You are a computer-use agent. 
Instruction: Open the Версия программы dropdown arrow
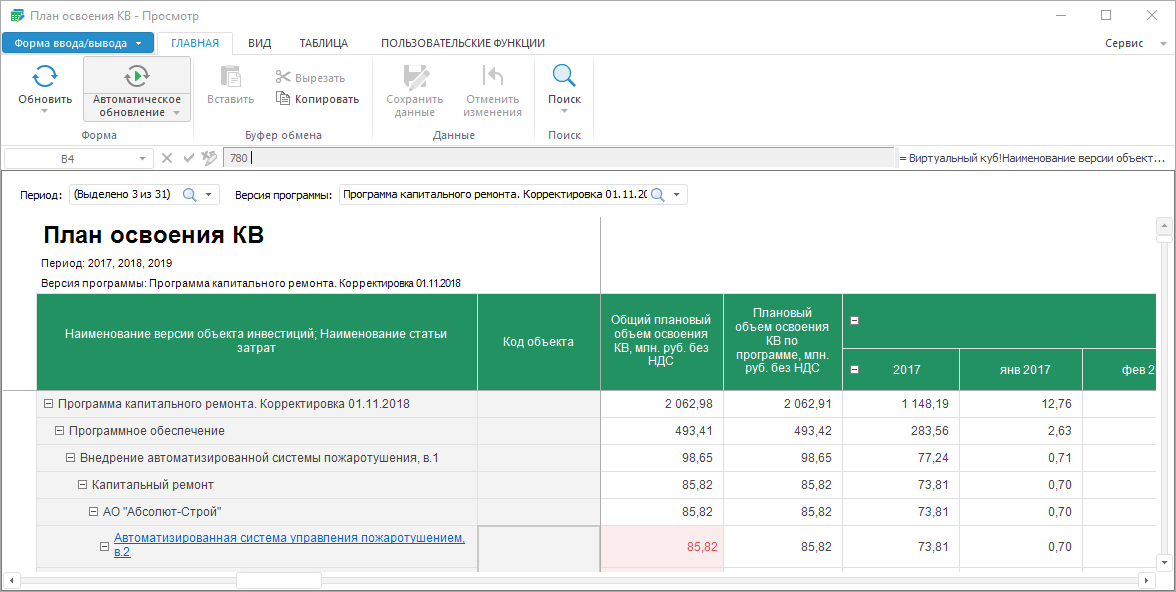coord(677,195)
